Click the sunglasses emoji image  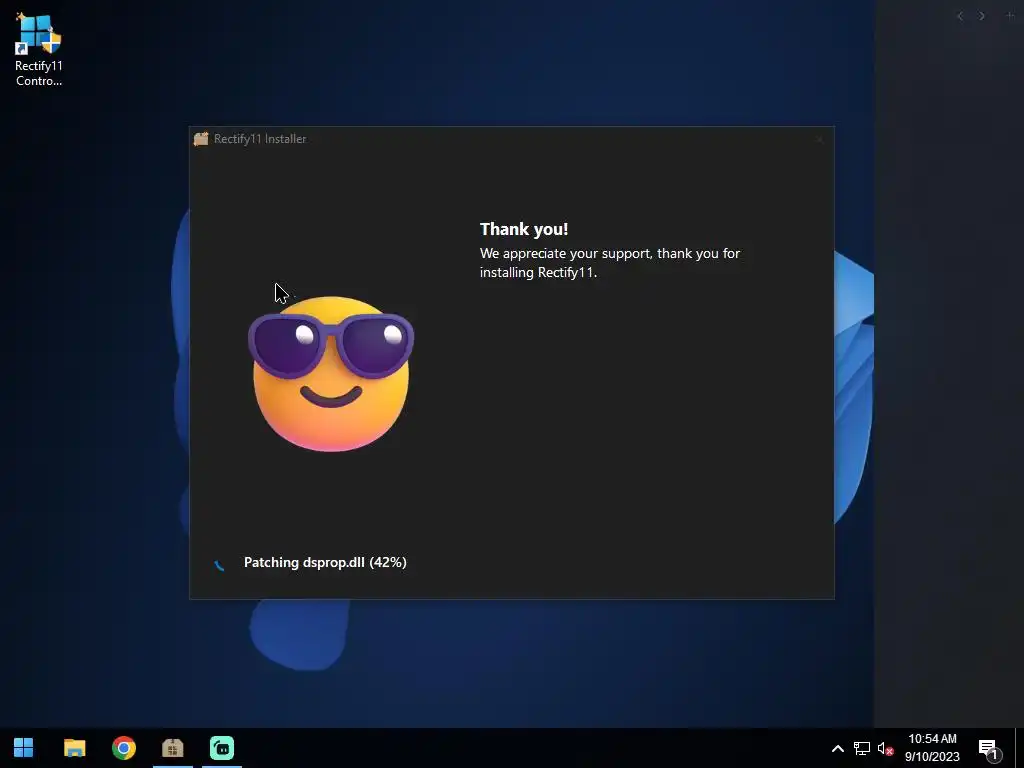331,374
